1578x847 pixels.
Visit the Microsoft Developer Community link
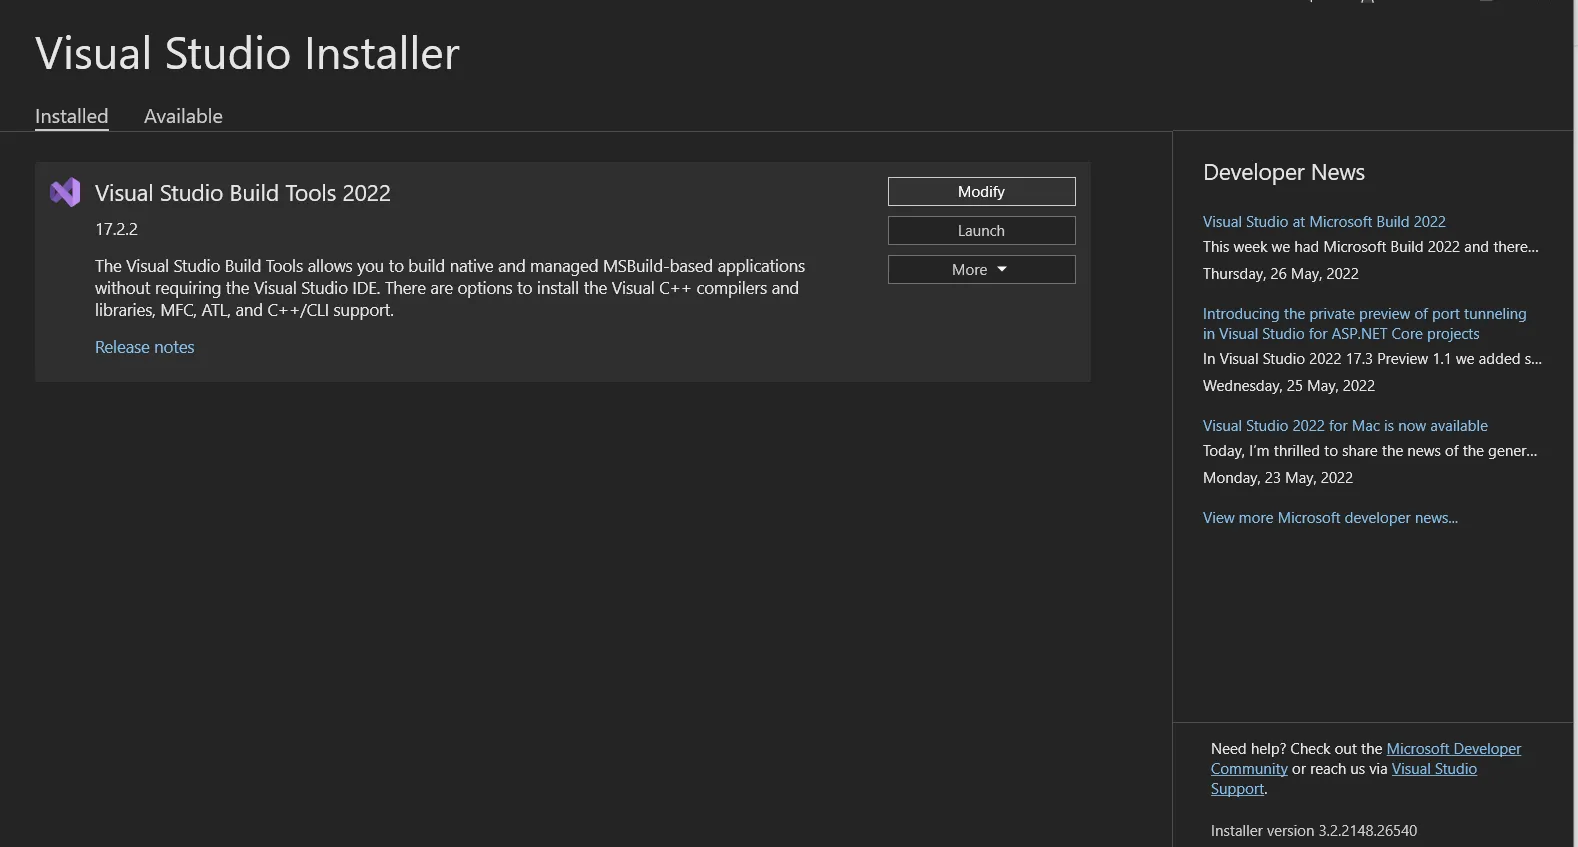[x=1453, y=749]
